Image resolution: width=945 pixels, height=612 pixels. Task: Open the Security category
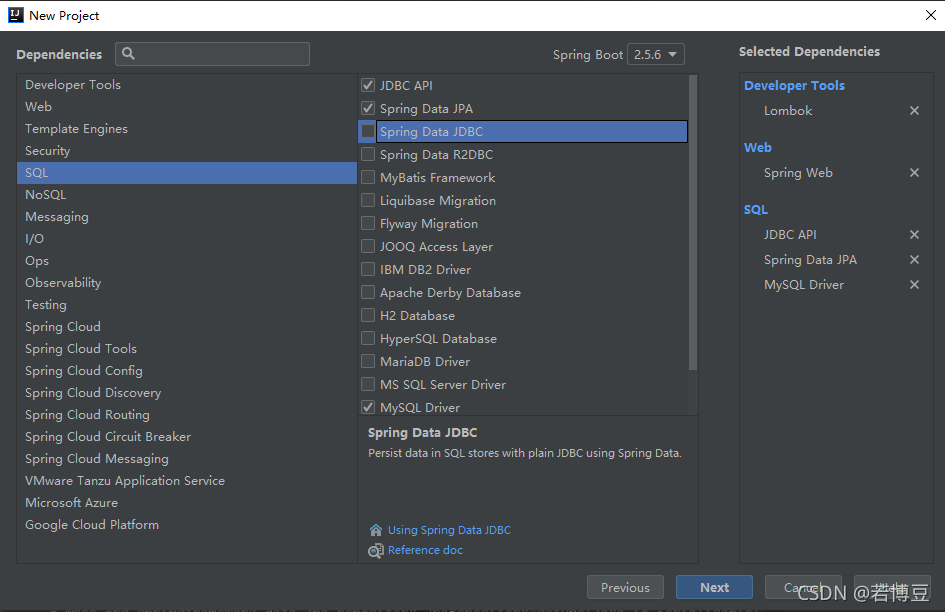coord(187,151)
